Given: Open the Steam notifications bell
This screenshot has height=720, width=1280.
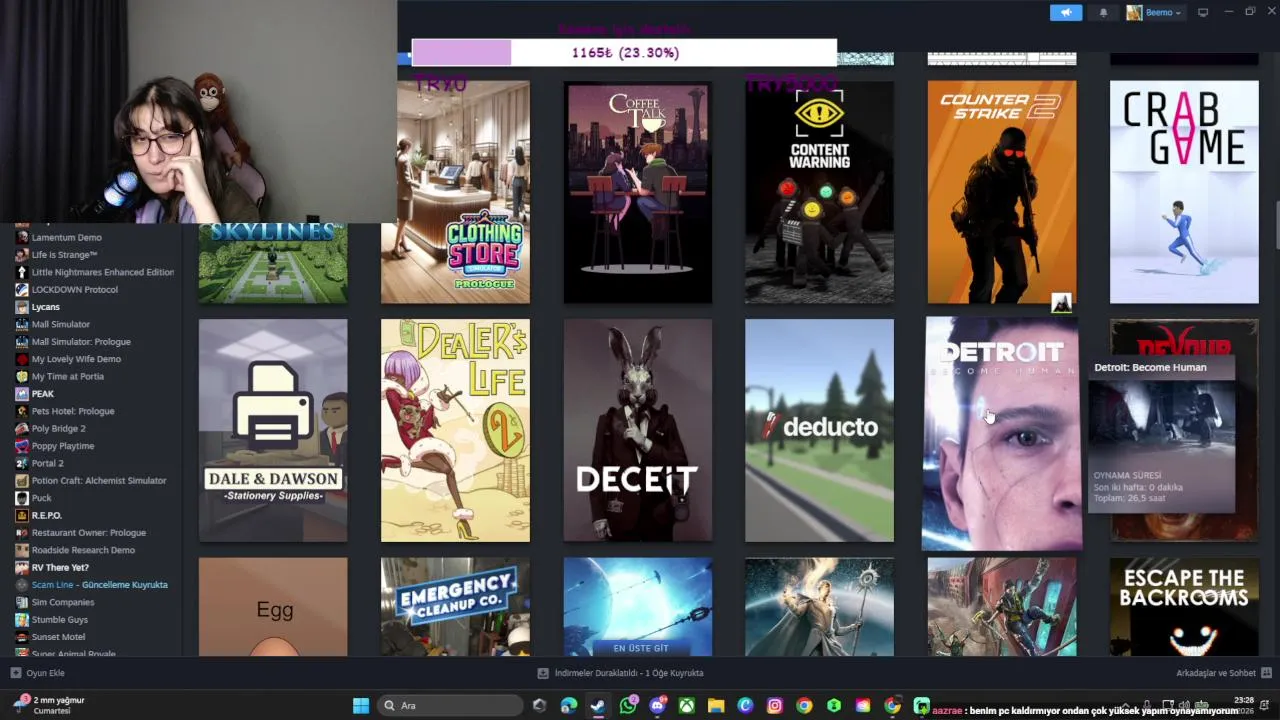Looking at the screenshot, I should tap(1103, 12).
